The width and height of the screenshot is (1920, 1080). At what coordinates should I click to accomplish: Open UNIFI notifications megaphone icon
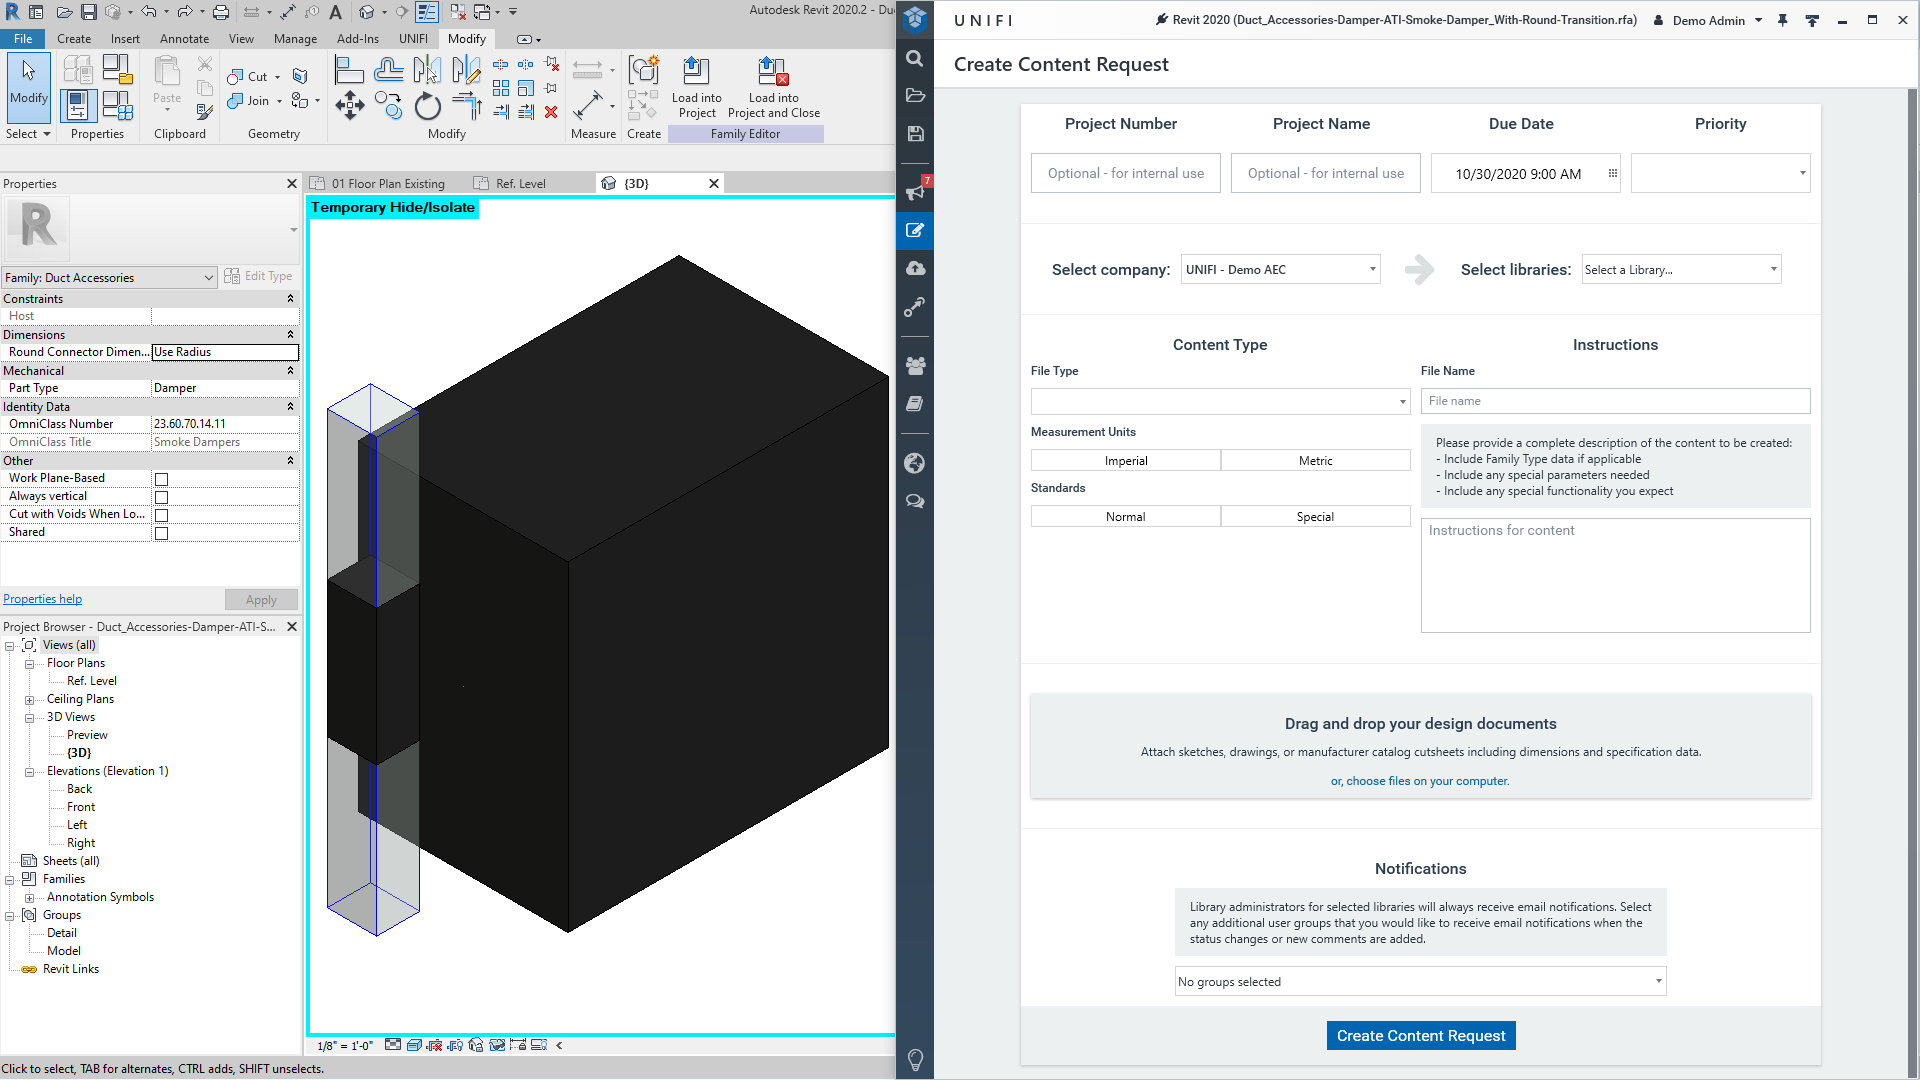point(914,192)
